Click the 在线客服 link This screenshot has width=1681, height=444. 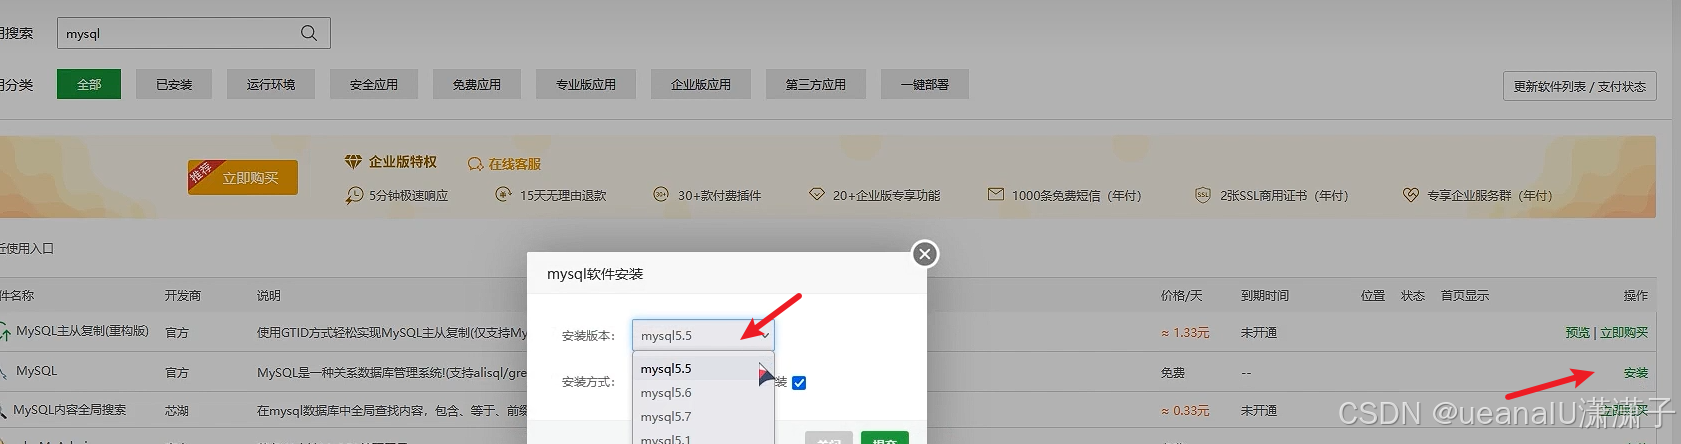click(x=515, y=163)
